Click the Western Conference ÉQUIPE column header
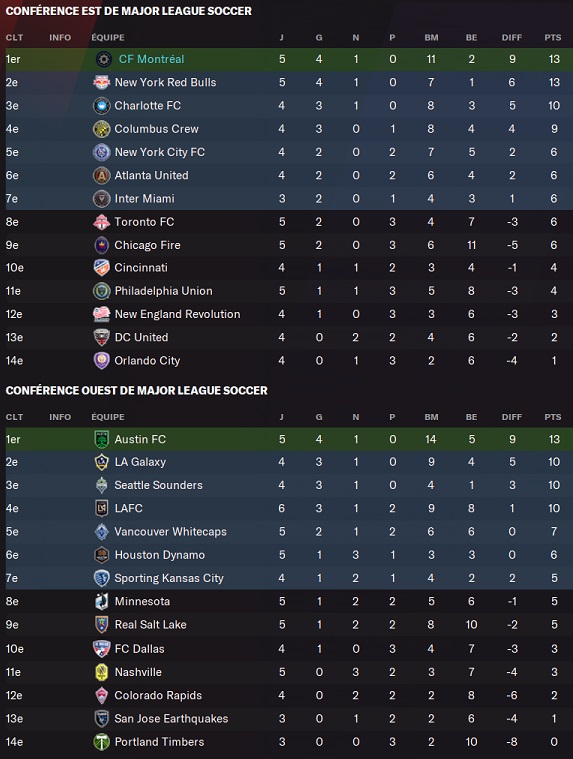The height and width of the screenshot is (759, 573). click(108, 417)
